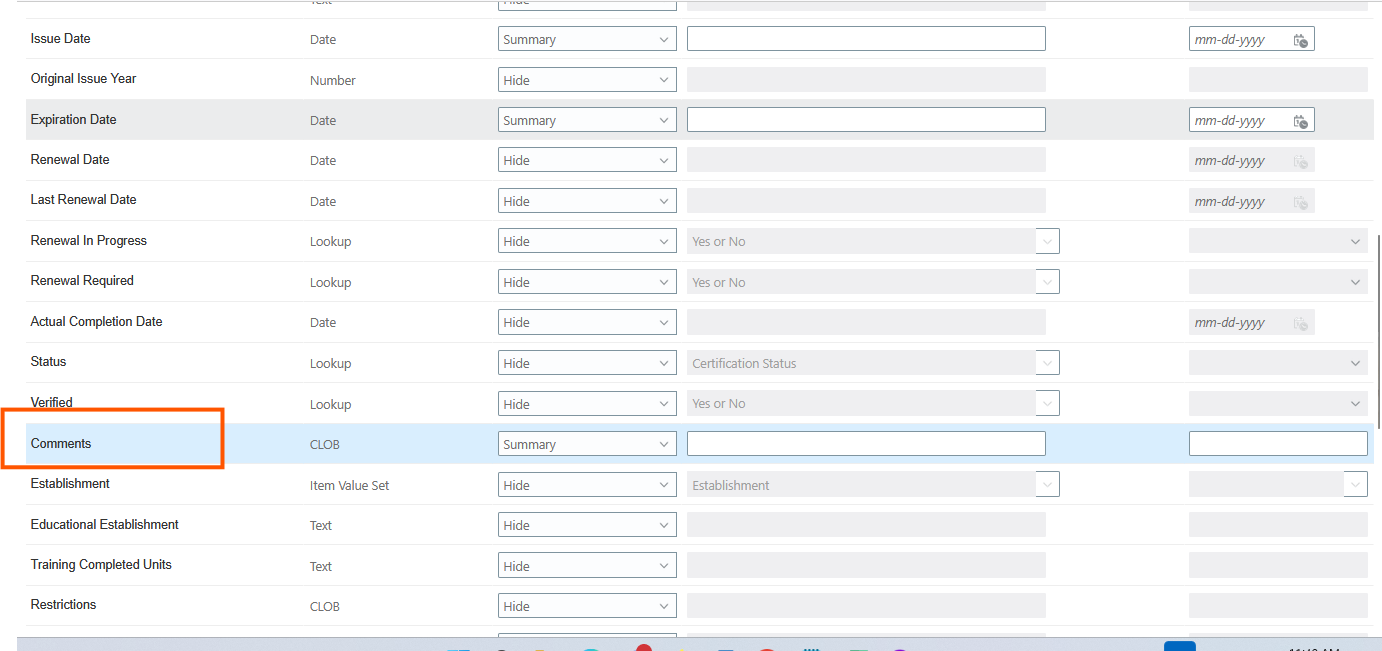The width and height of the screenshot is (1382, 651).
Task: Click the rightmost text field in Comments row
Action: click(1278, 444)
